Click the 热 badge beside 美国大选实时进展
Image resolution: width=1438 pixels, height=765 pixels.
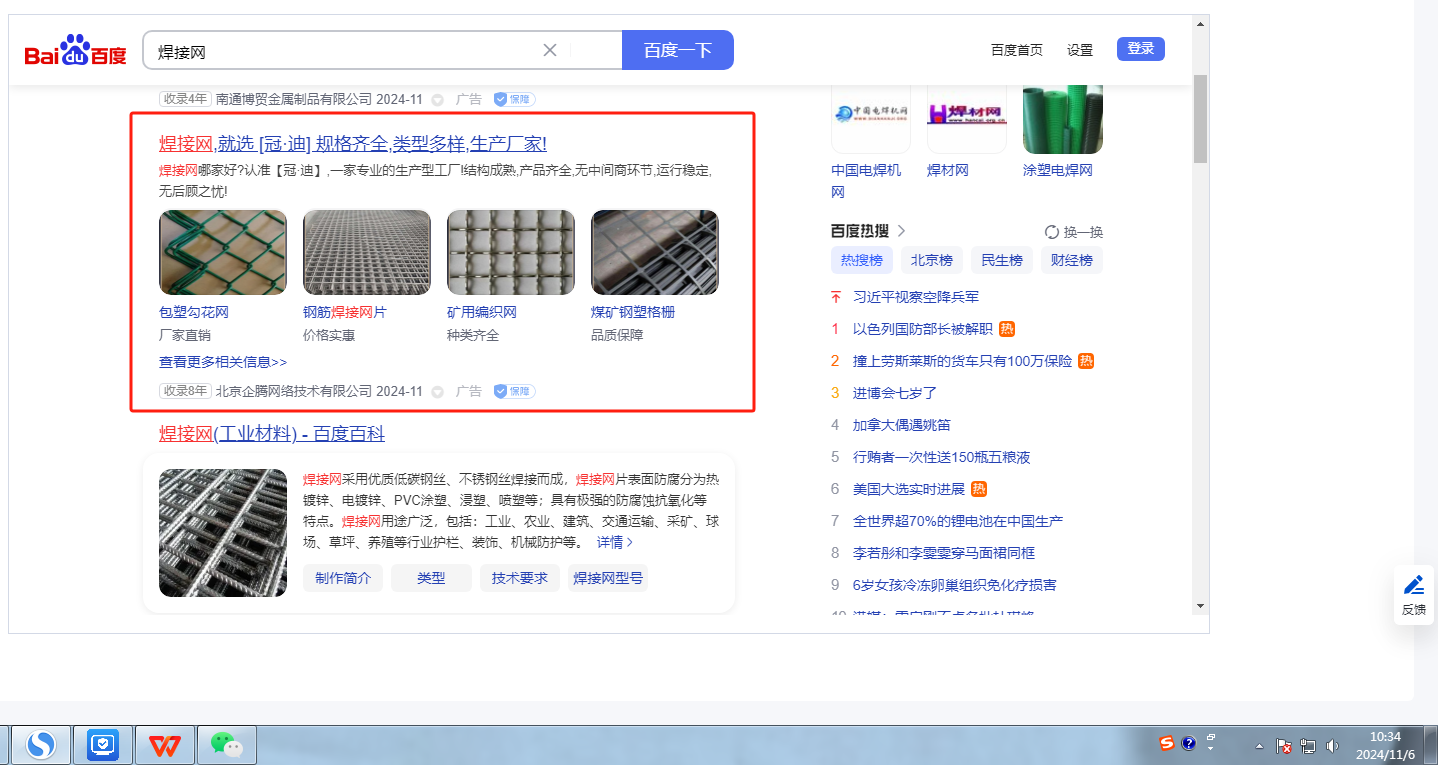tap(979, 489)
